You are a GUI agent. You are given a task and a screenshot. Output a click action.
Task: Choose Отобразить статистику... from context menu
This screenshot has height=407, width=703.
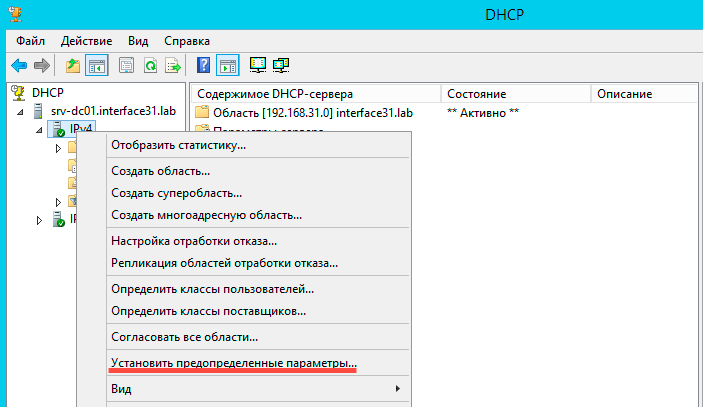[x=258, y=145]
